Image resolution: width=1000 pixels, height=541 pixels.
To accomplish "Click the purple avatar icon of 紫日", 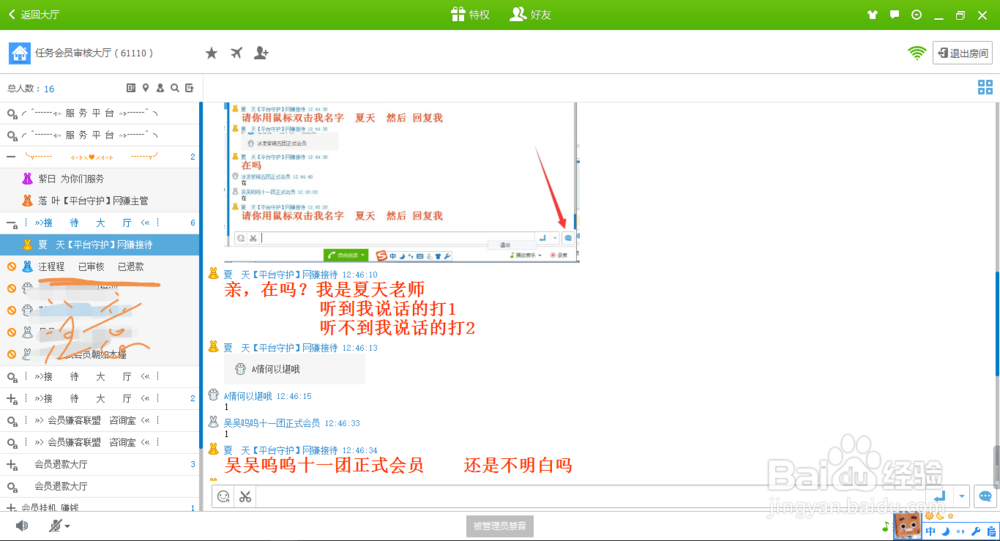I will point(27,179).
